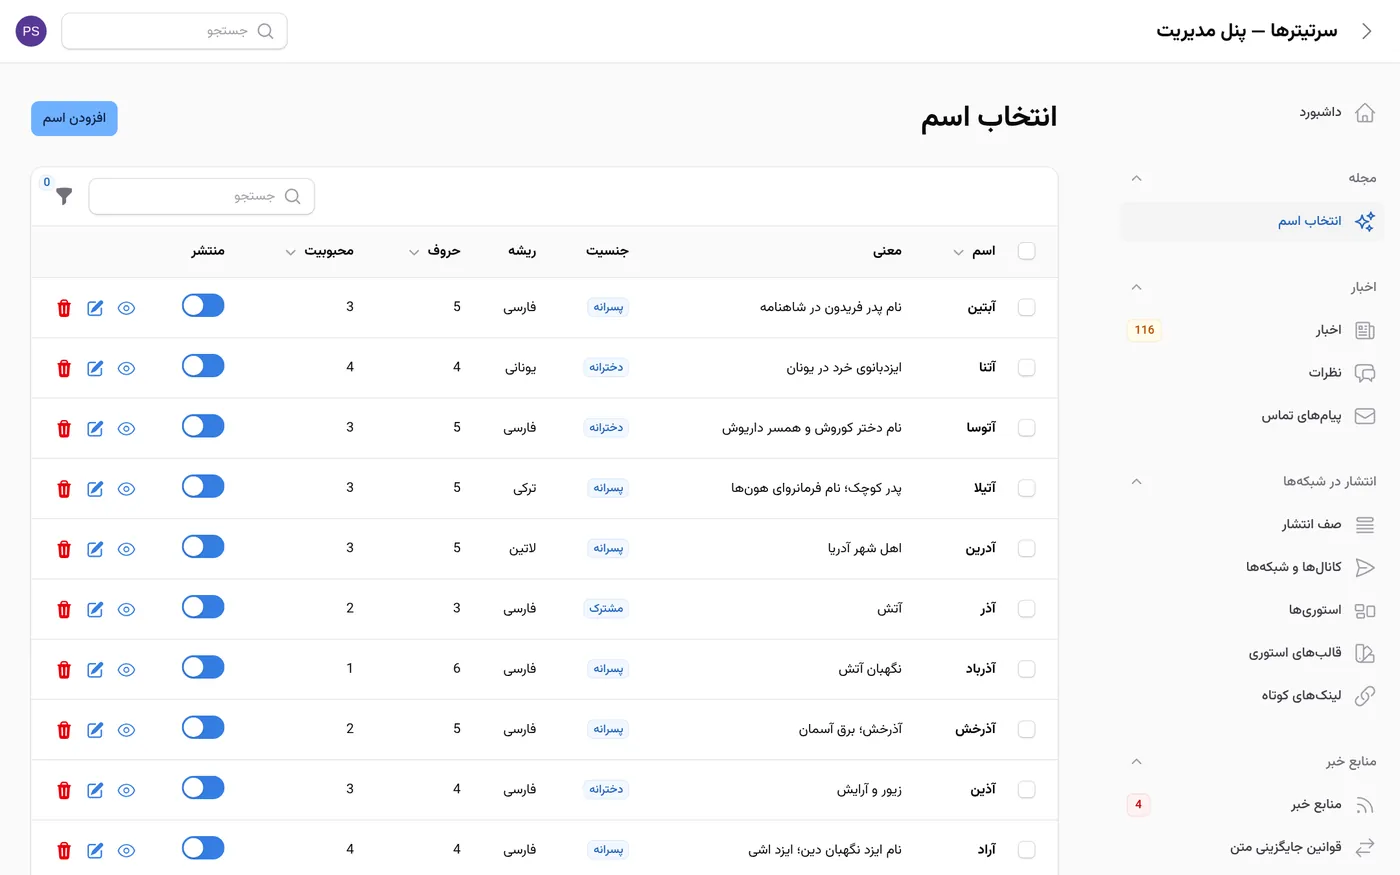Open قالب‌های استوری in the sidebar
Image resolution: width=1400 pixels, height=875 pixels.
coord(1252,653)
